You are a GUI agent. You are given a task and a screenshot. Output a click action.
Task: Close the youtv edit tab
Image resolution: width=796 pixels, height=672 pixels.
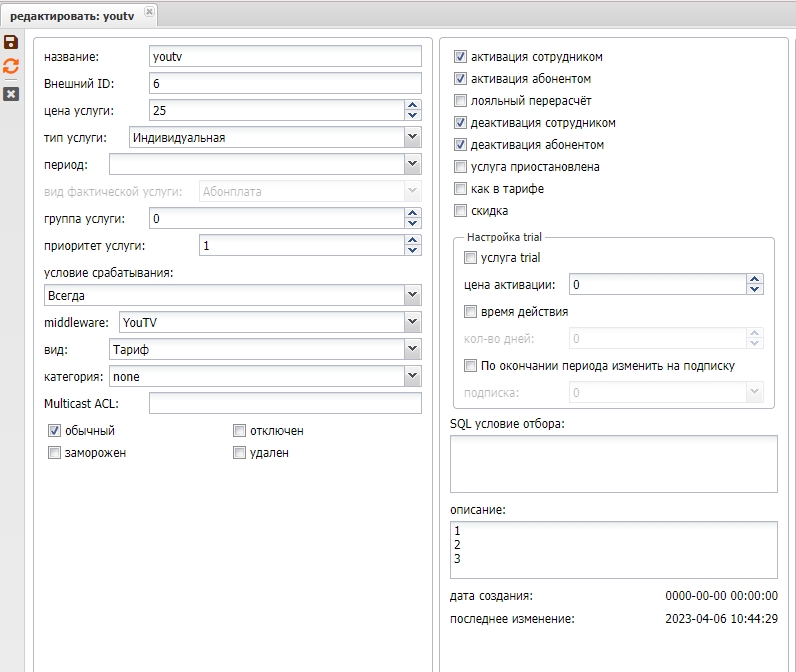tap(149, 12)
